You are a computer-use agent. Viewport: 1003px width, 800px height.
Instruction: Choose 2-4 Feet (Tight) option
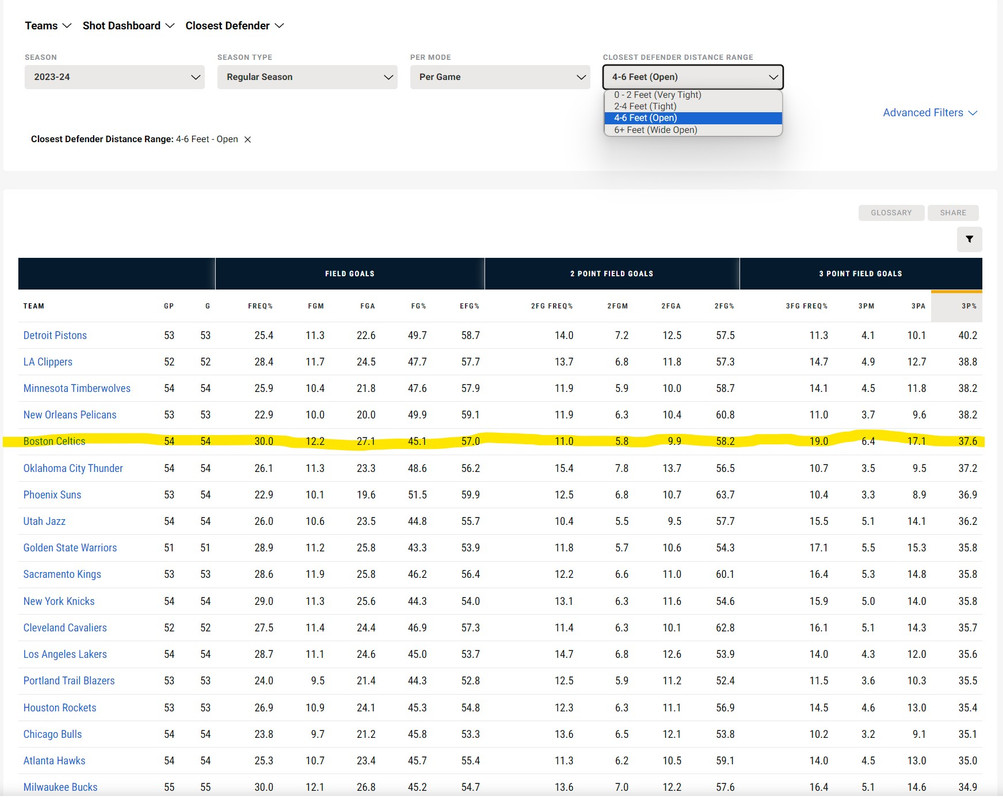tap(693, 106)
